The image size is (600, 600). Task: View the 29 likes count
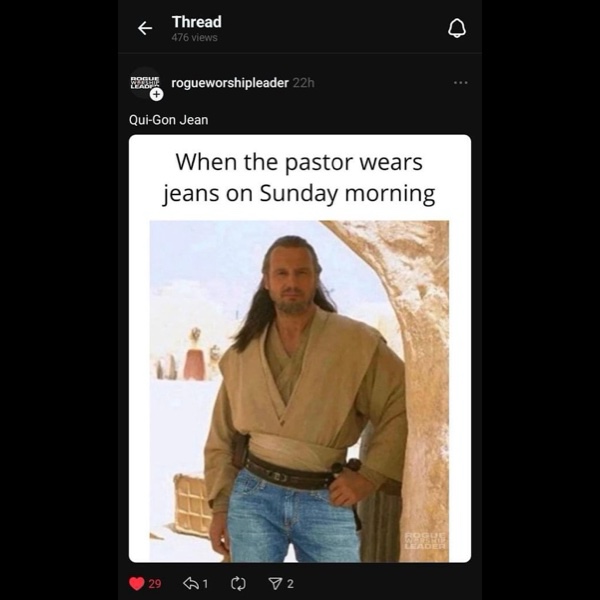pyautogui.click(x=155, y=584)
